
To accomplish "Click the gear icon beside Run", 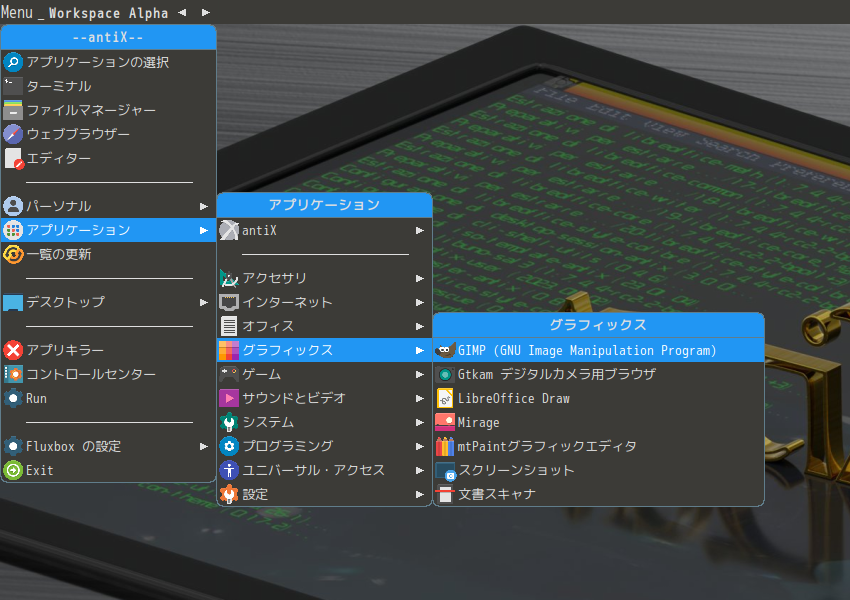I will [x=13, y=398].
